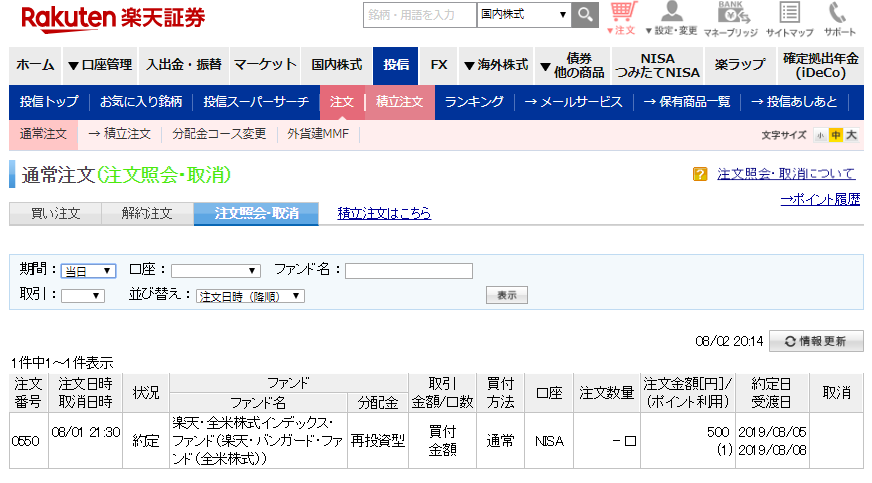The height and width of the screenshot is (483, 872).
Task: Click the 銘柄・用語を入力 search field
Action: coord(420,14)
